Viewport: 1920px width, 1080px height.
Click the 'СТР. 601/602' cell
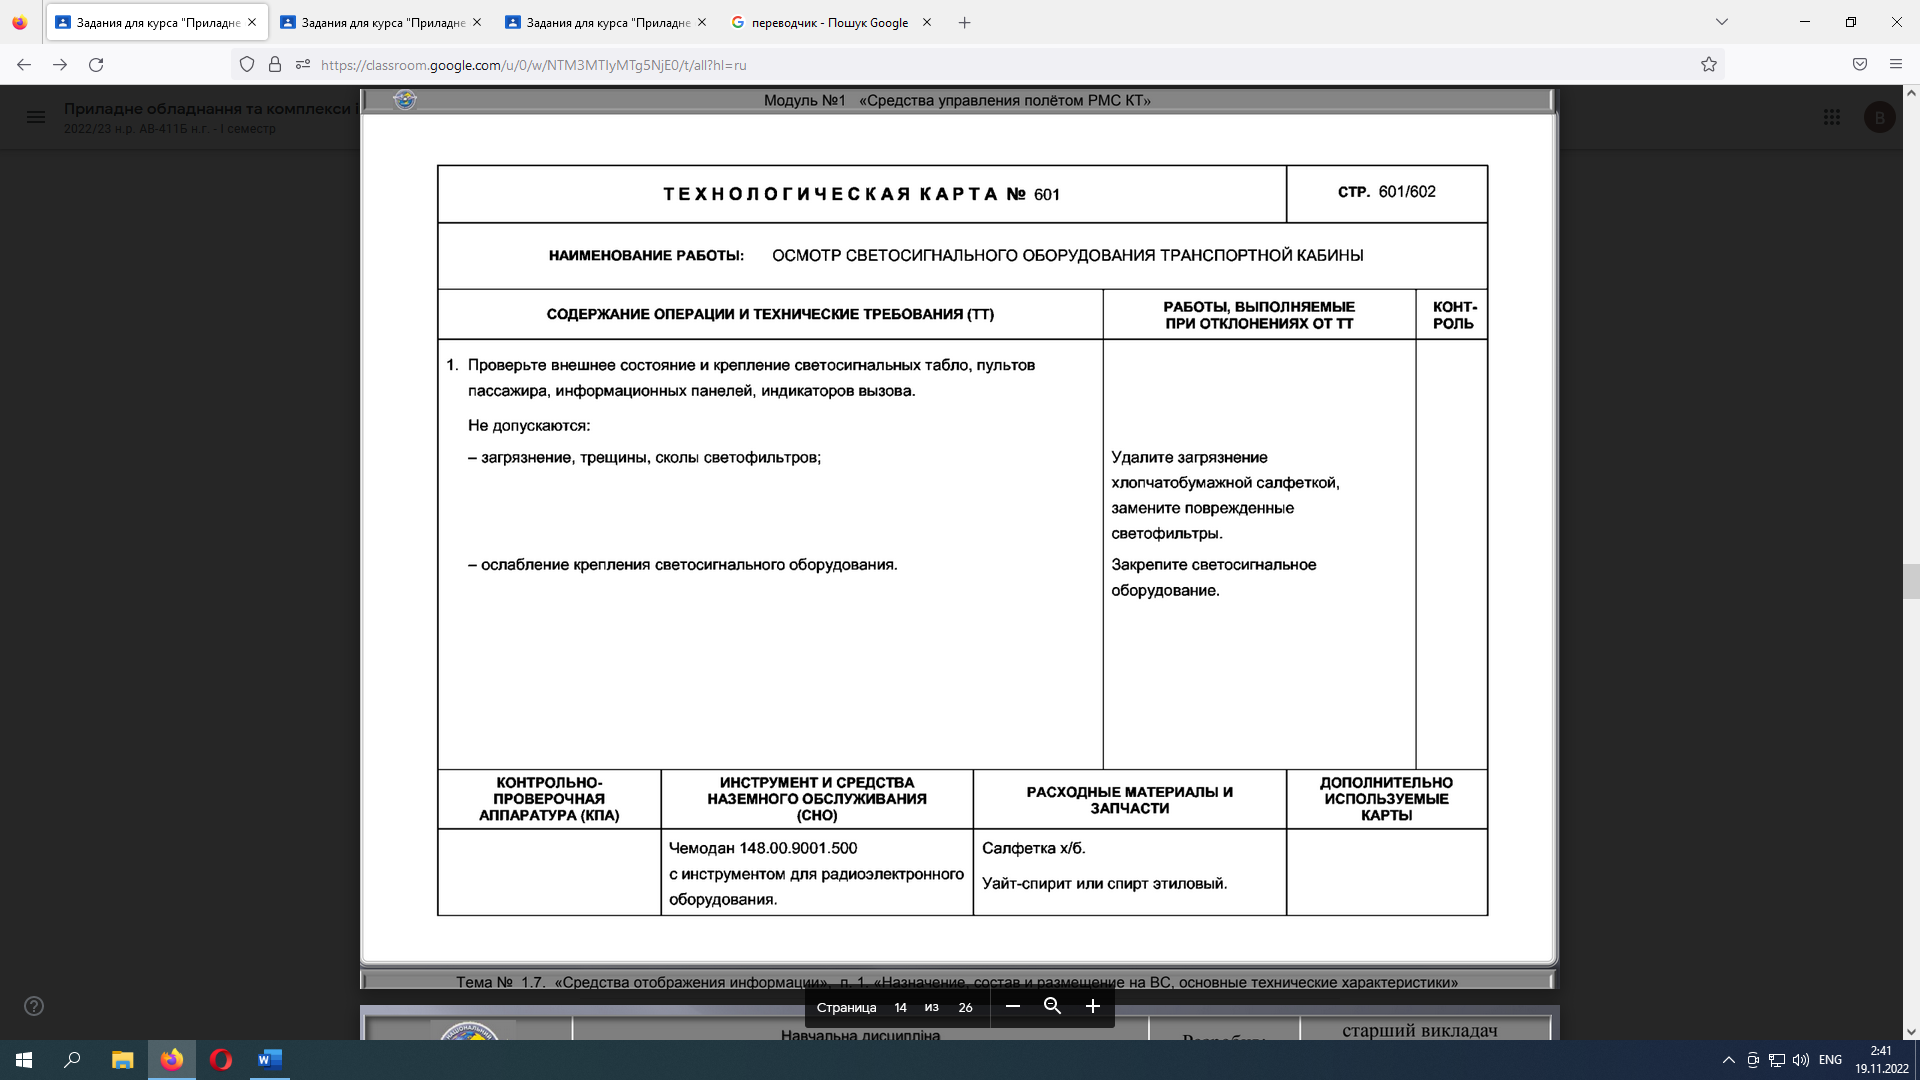coord(1386,192)
